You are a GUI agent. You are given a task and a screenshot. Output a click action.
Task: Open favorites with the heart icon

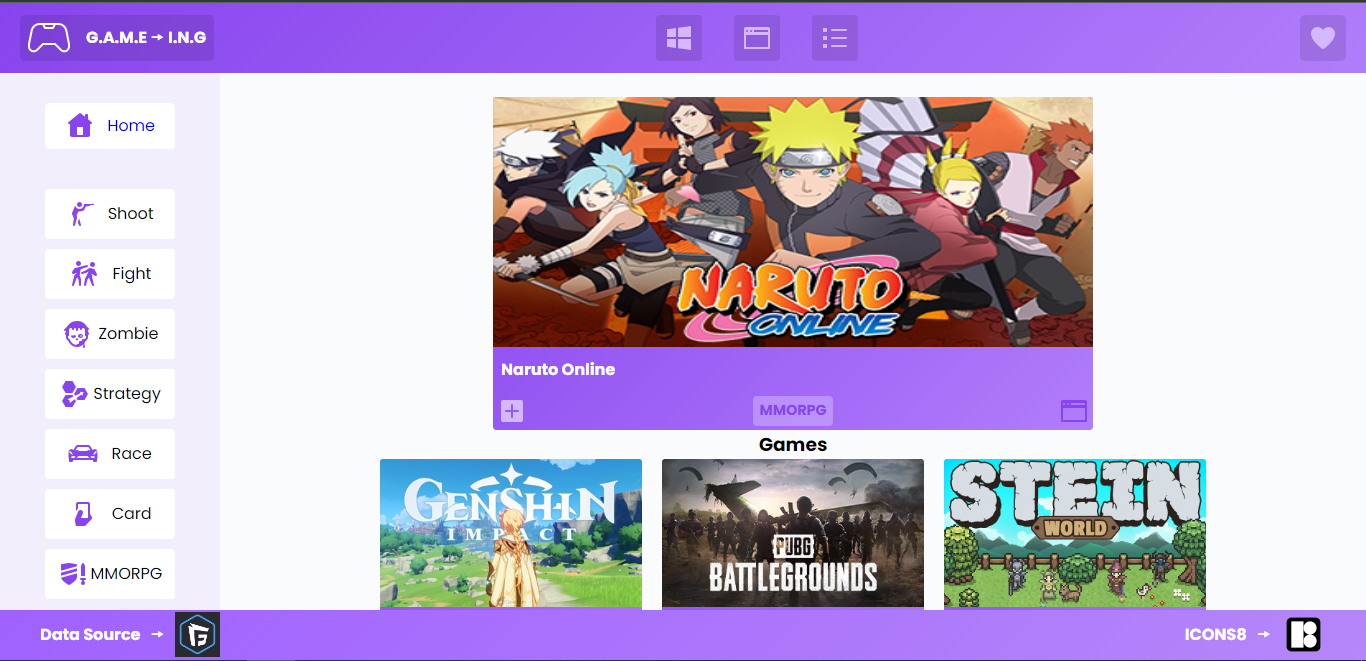point(1323,38)
